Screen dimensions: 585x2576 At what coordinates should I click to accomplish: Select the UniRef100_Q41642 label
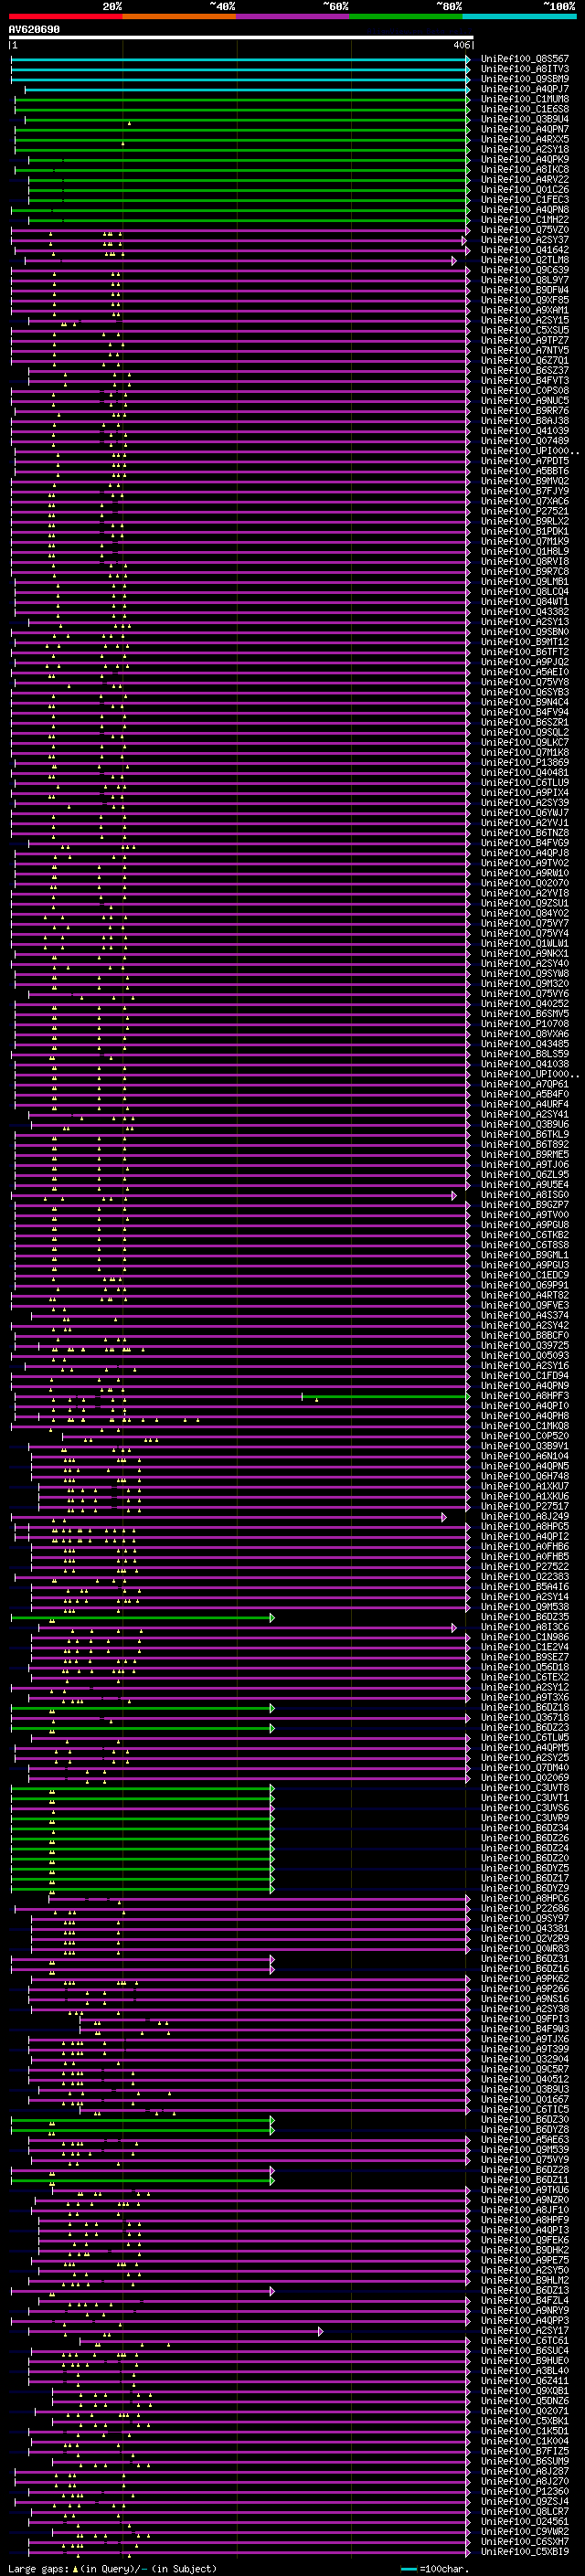[x=525, y=250]
